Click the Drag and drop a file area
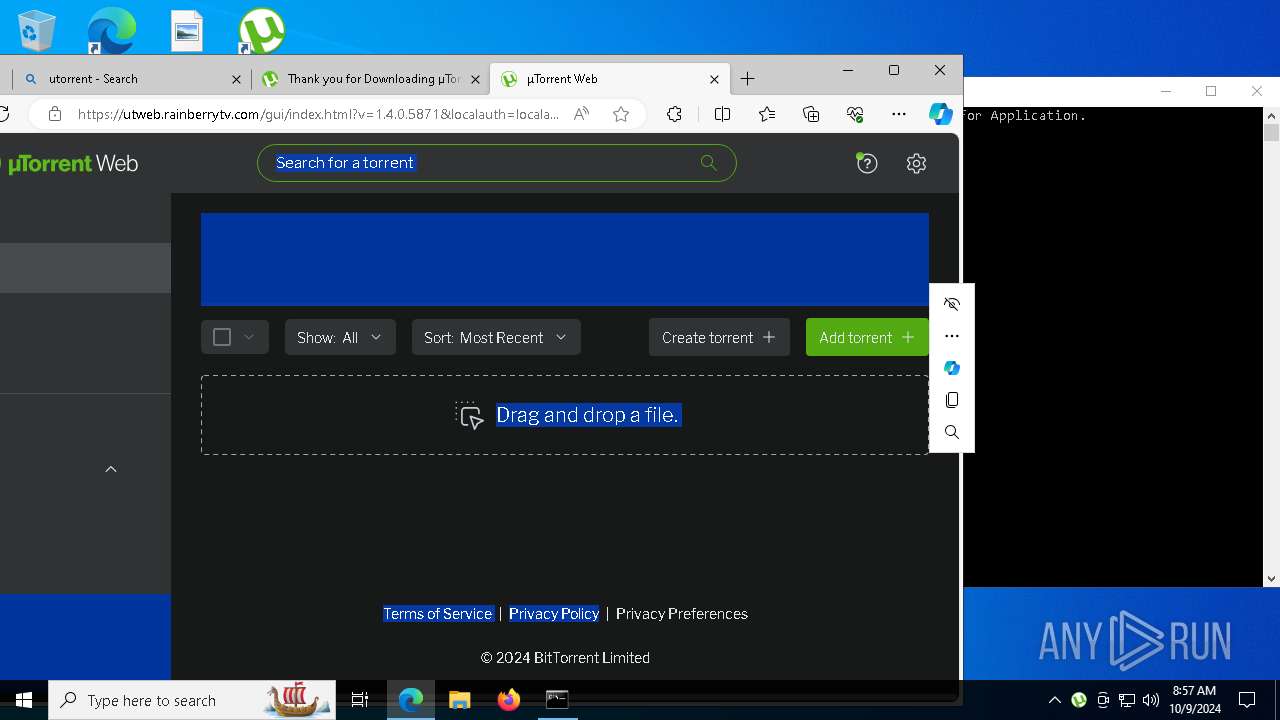The height and width of the screenshot is (720, 1280). click(565, 415)
